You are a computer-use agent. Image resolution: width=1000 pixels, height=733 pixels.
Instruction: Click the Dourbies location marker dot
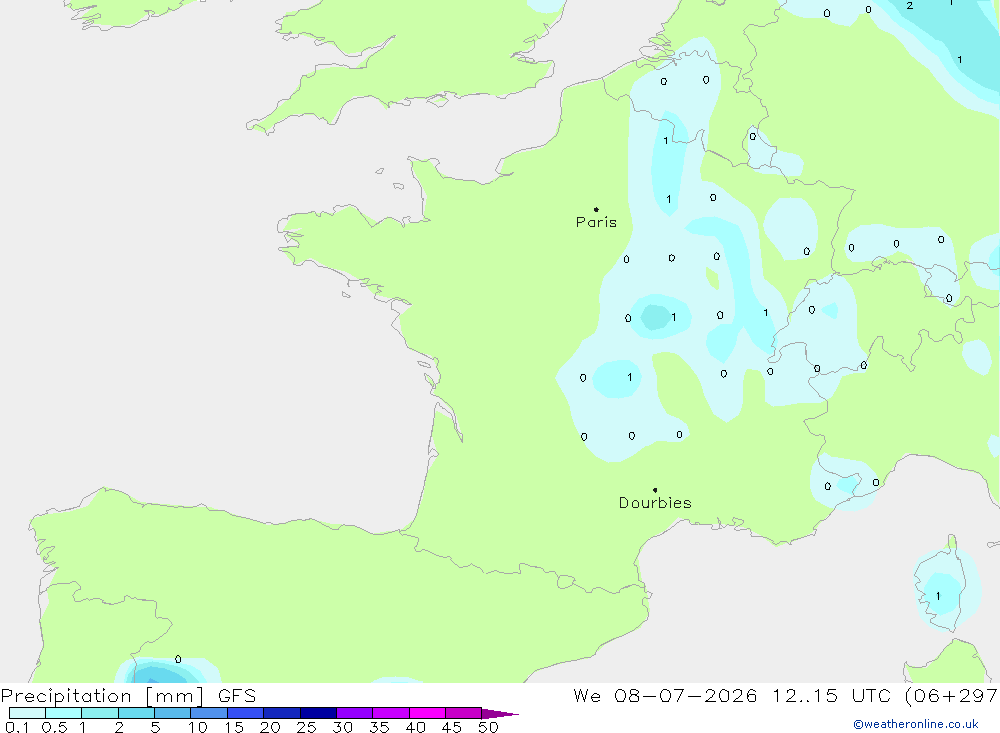tap(655, 490)
